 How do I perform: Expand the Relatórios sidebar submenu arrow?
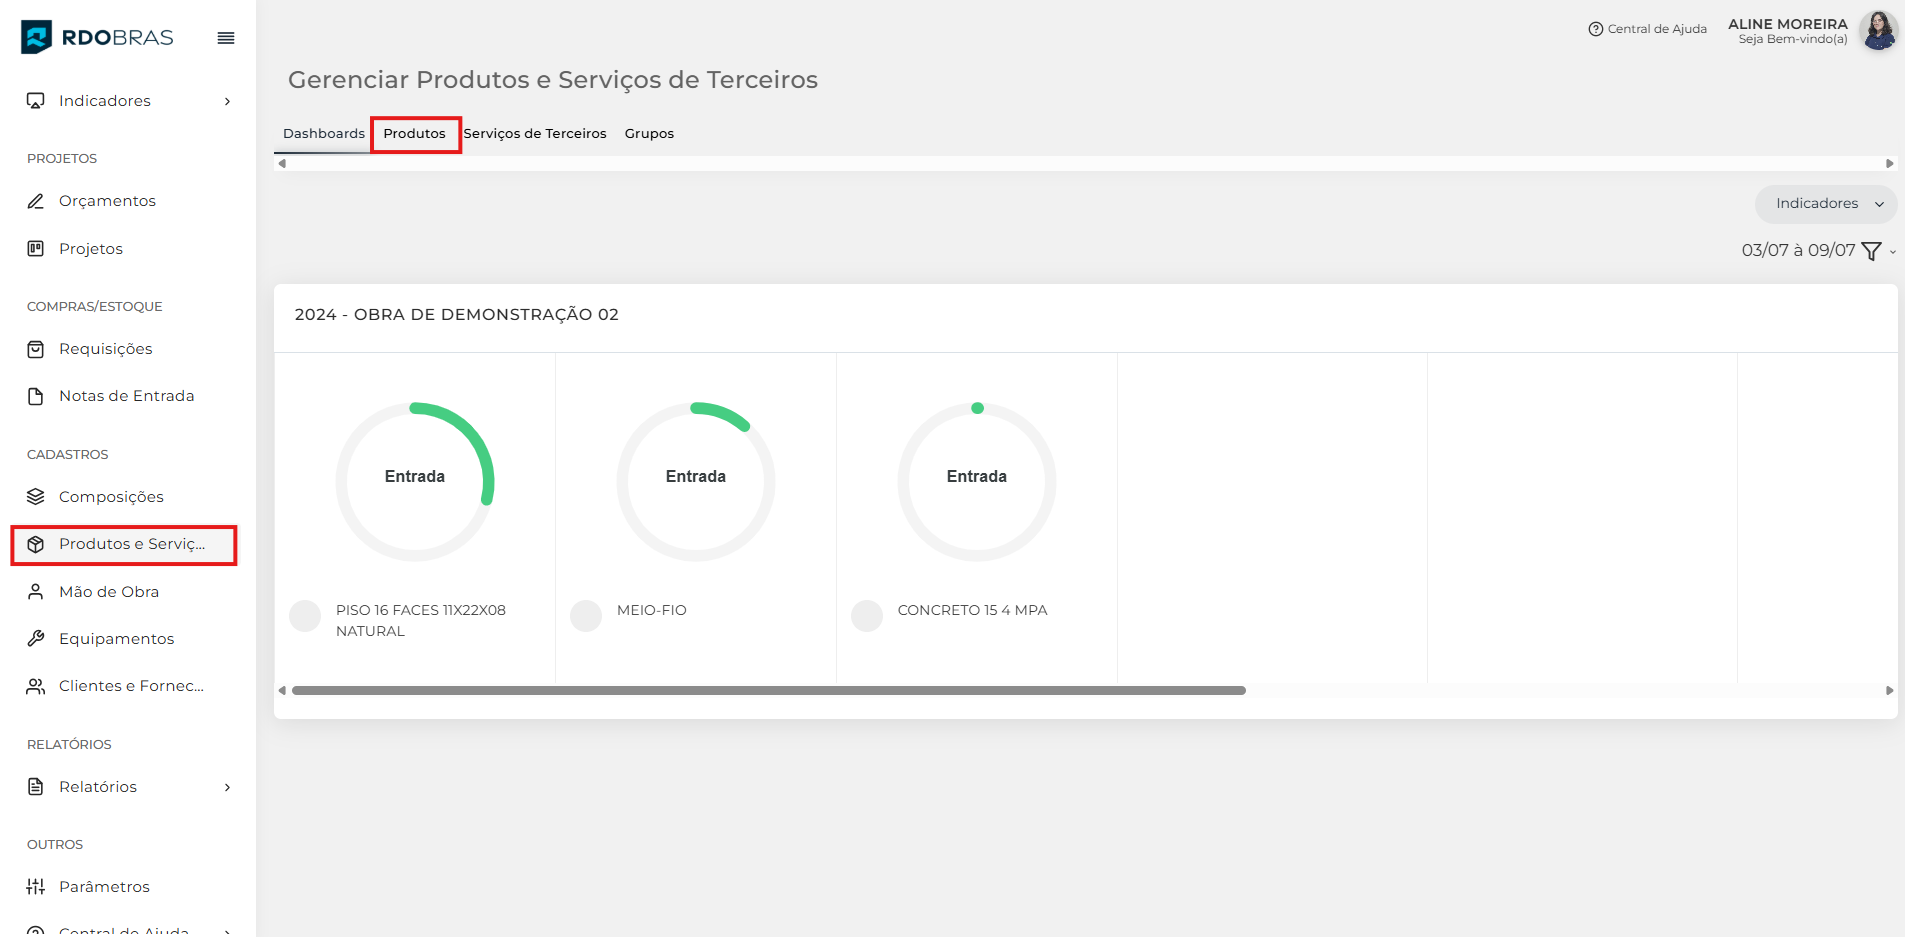227,787
